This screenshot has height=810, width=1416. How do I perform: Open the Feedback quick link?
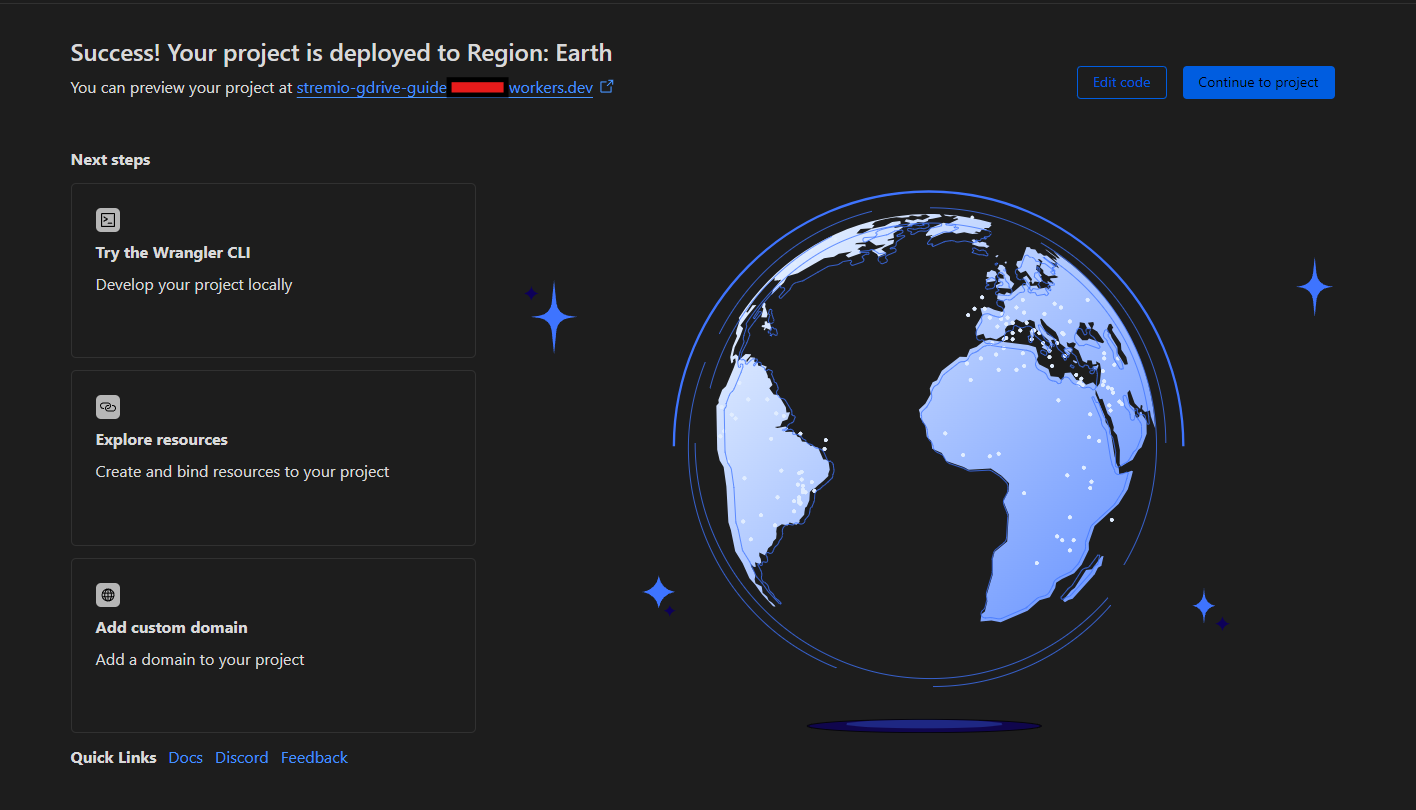click(x=314, y=758)
